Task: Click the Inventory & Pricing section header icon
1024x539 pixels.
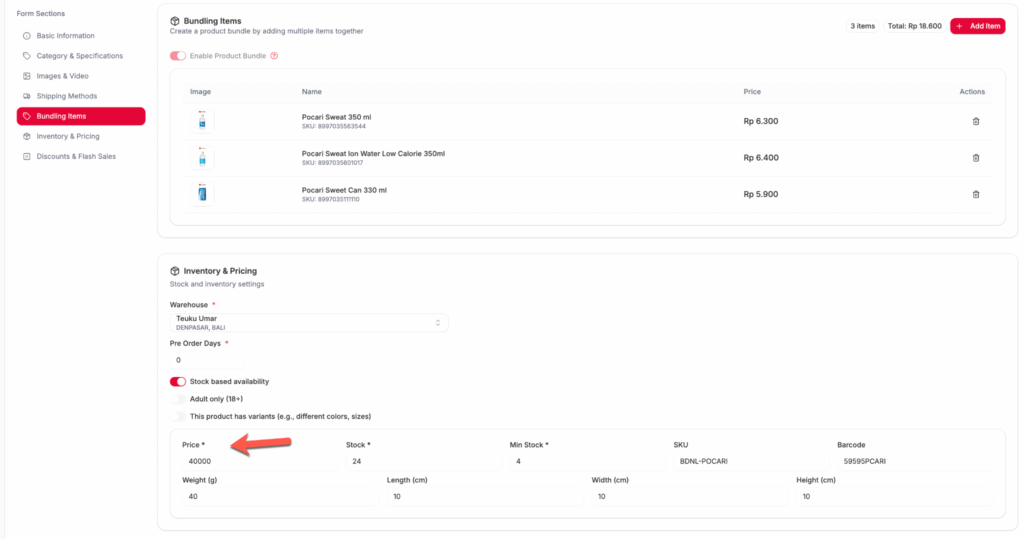Action: tap(175, 271)
